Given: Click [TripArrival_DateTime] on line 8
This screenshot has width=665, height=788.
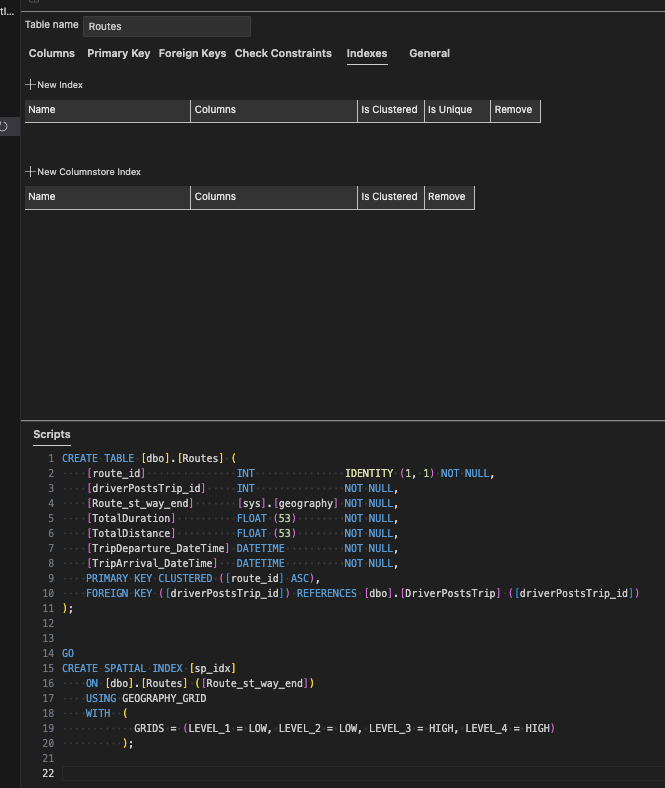Looking at the screenshot, I should [152, 563].
